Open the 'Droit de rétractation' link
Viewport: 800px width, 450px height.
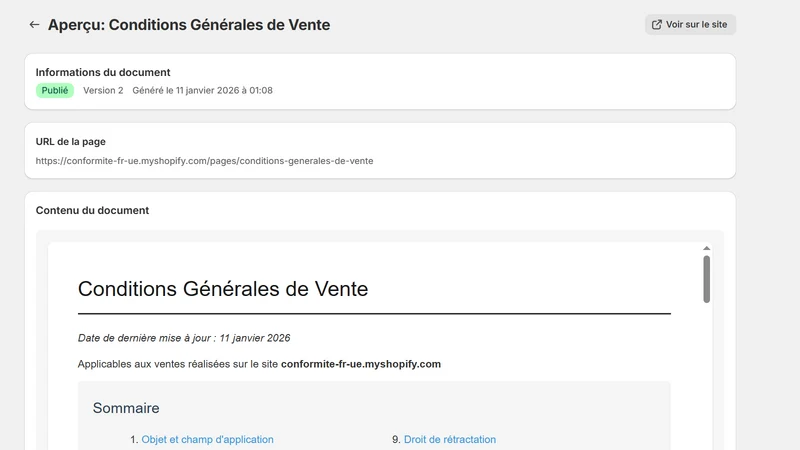tap(449, 439)
